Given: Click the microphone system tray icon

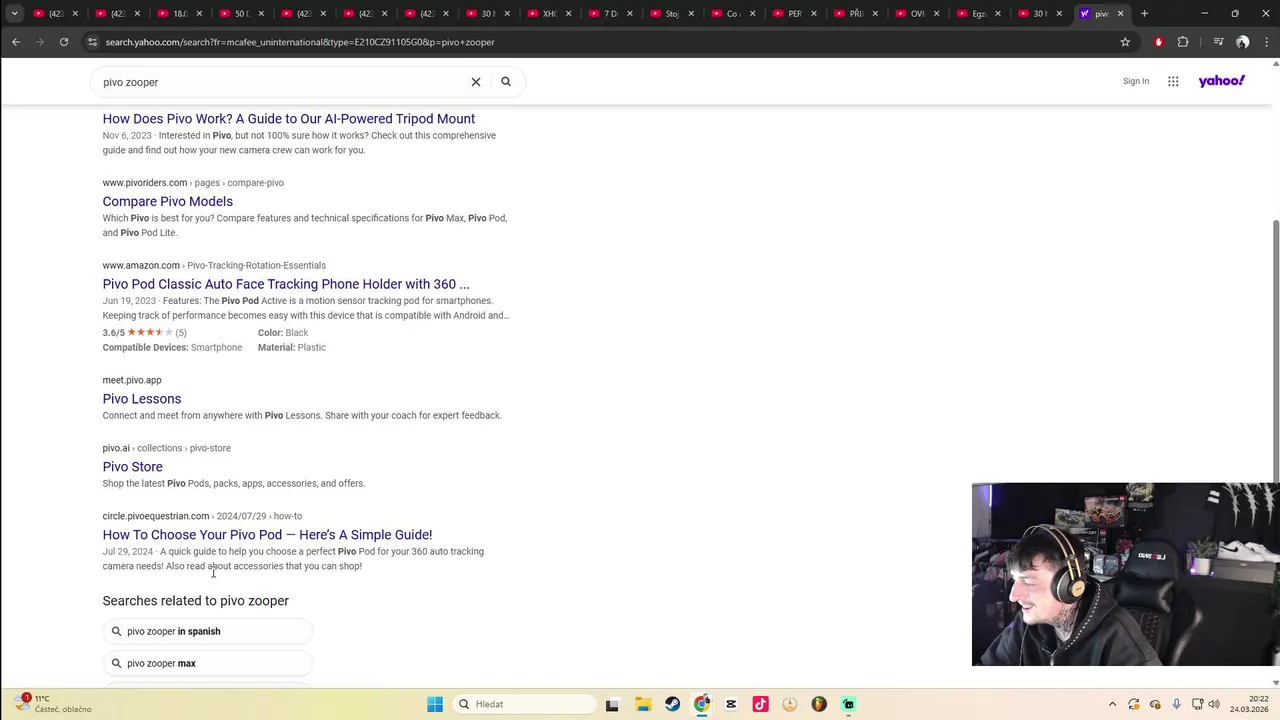Looking at the screenshot, I should (x=1176, y=704).
